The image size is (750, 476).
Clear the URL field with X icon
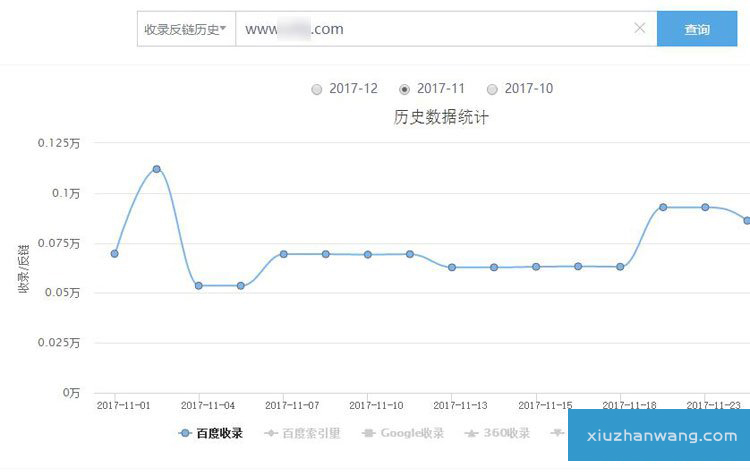[640, 28]
